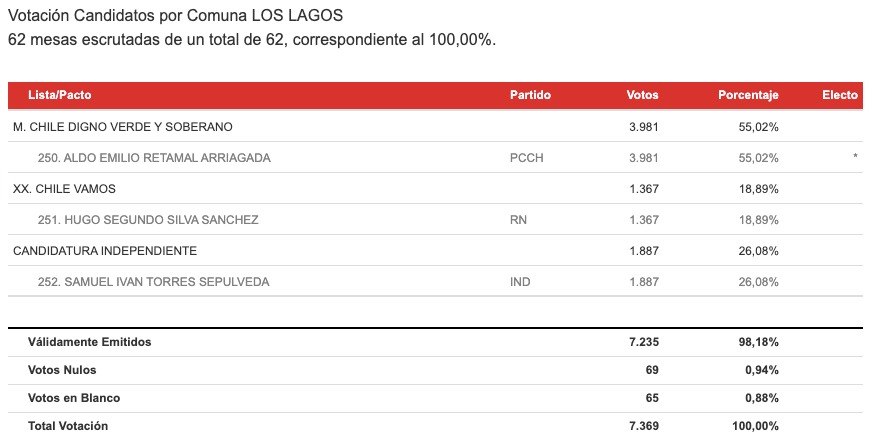The image size is (882, 447).
Task: Click the Electo column header
Action: tap(840, 95)
